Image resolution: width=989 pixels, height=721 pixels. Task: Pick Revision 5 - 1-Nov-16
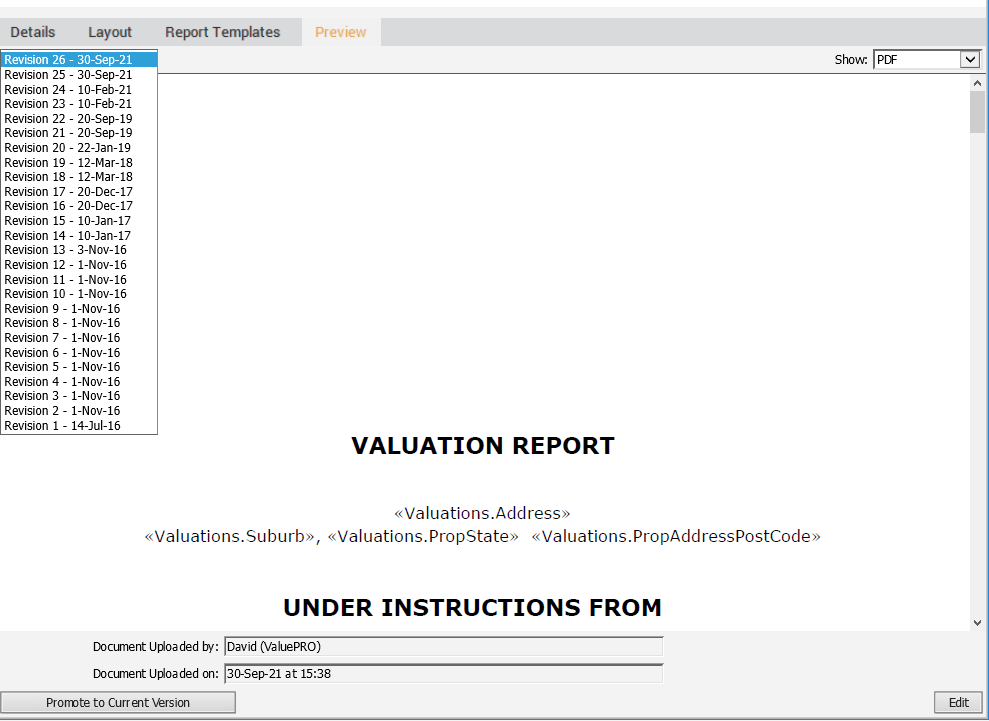[x=79, y=367]
